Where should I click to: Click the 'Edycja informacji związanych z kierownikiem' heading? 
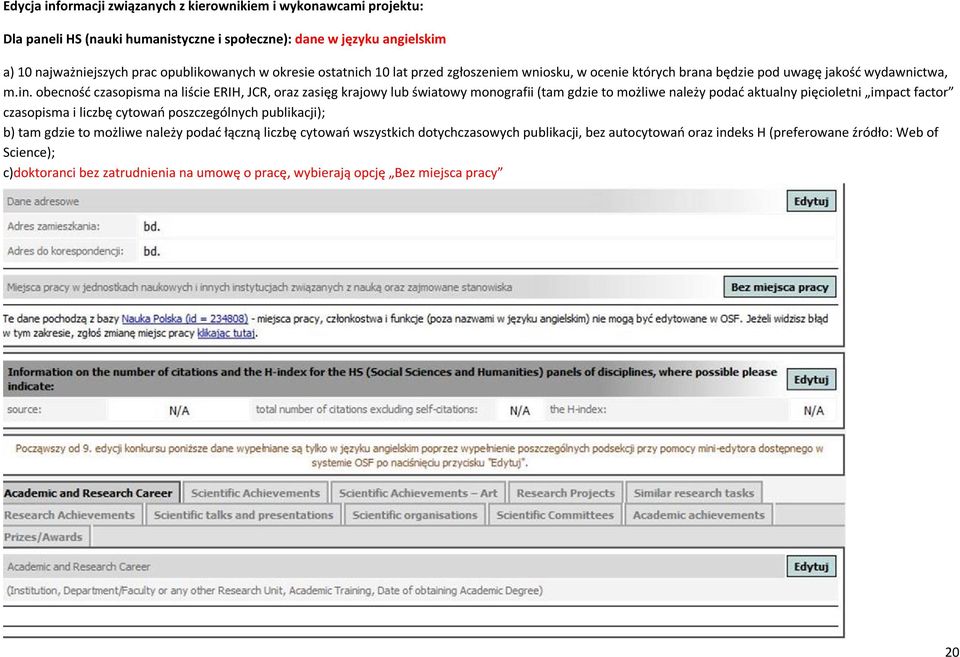213,7
